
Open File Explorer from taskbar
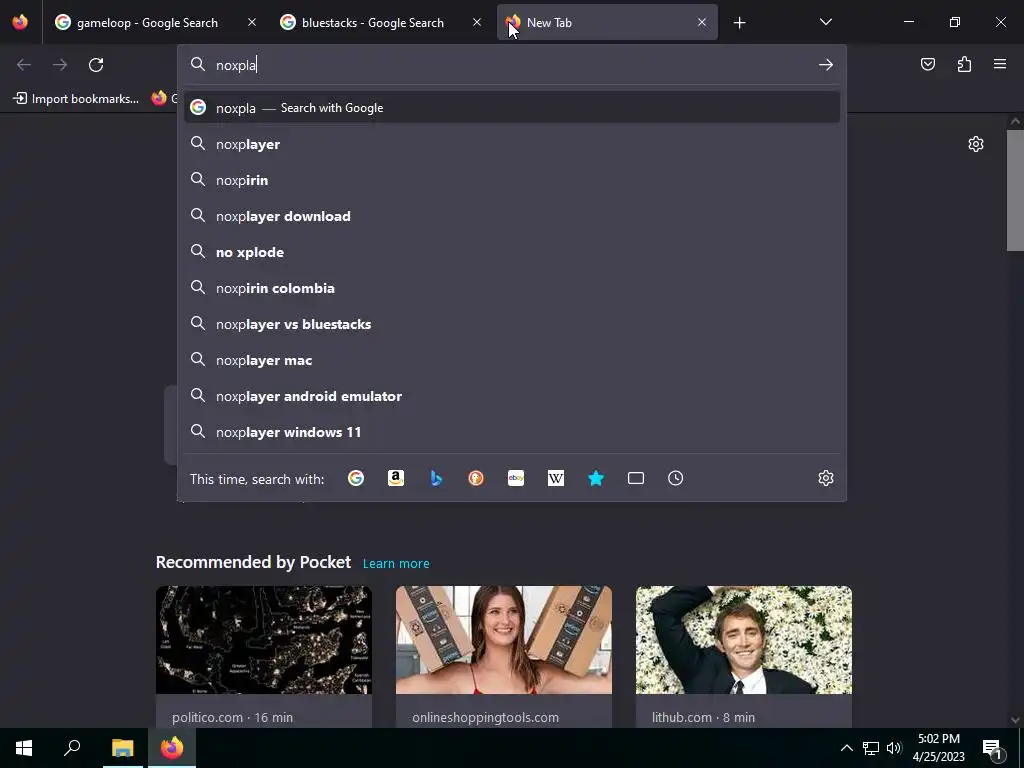(x=122, y=748)
